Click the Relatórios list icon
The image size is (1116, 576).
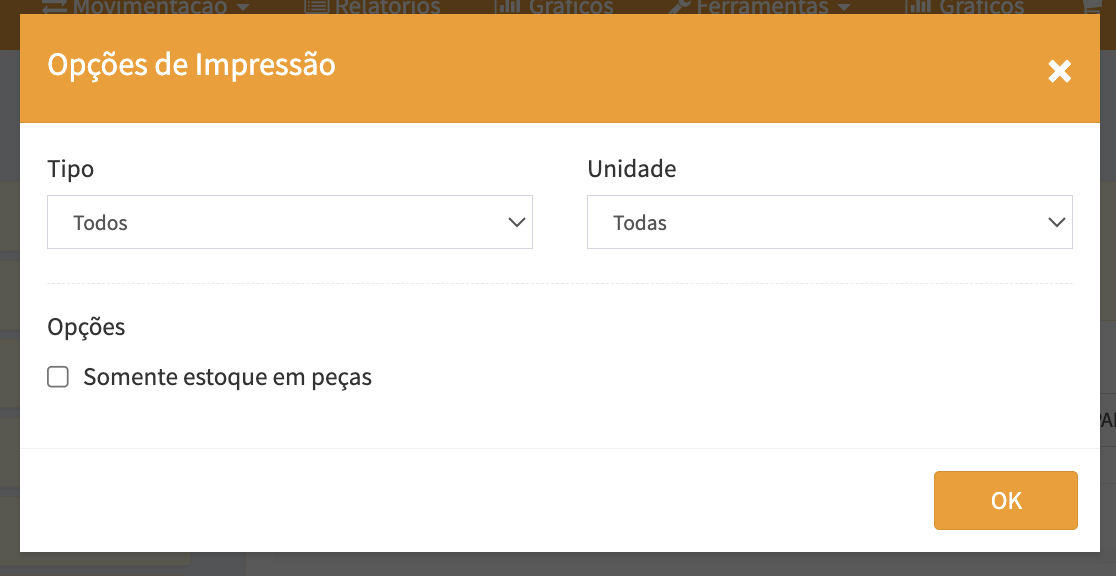[316, 7]
